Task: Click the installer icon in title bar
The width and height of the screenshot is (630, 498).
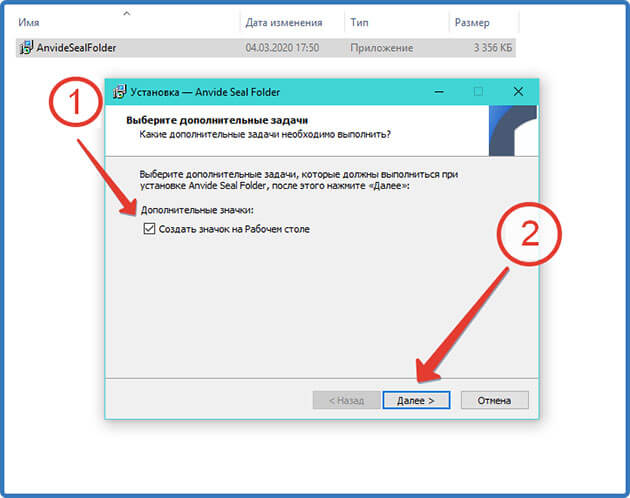Action: tap(119, 92)
